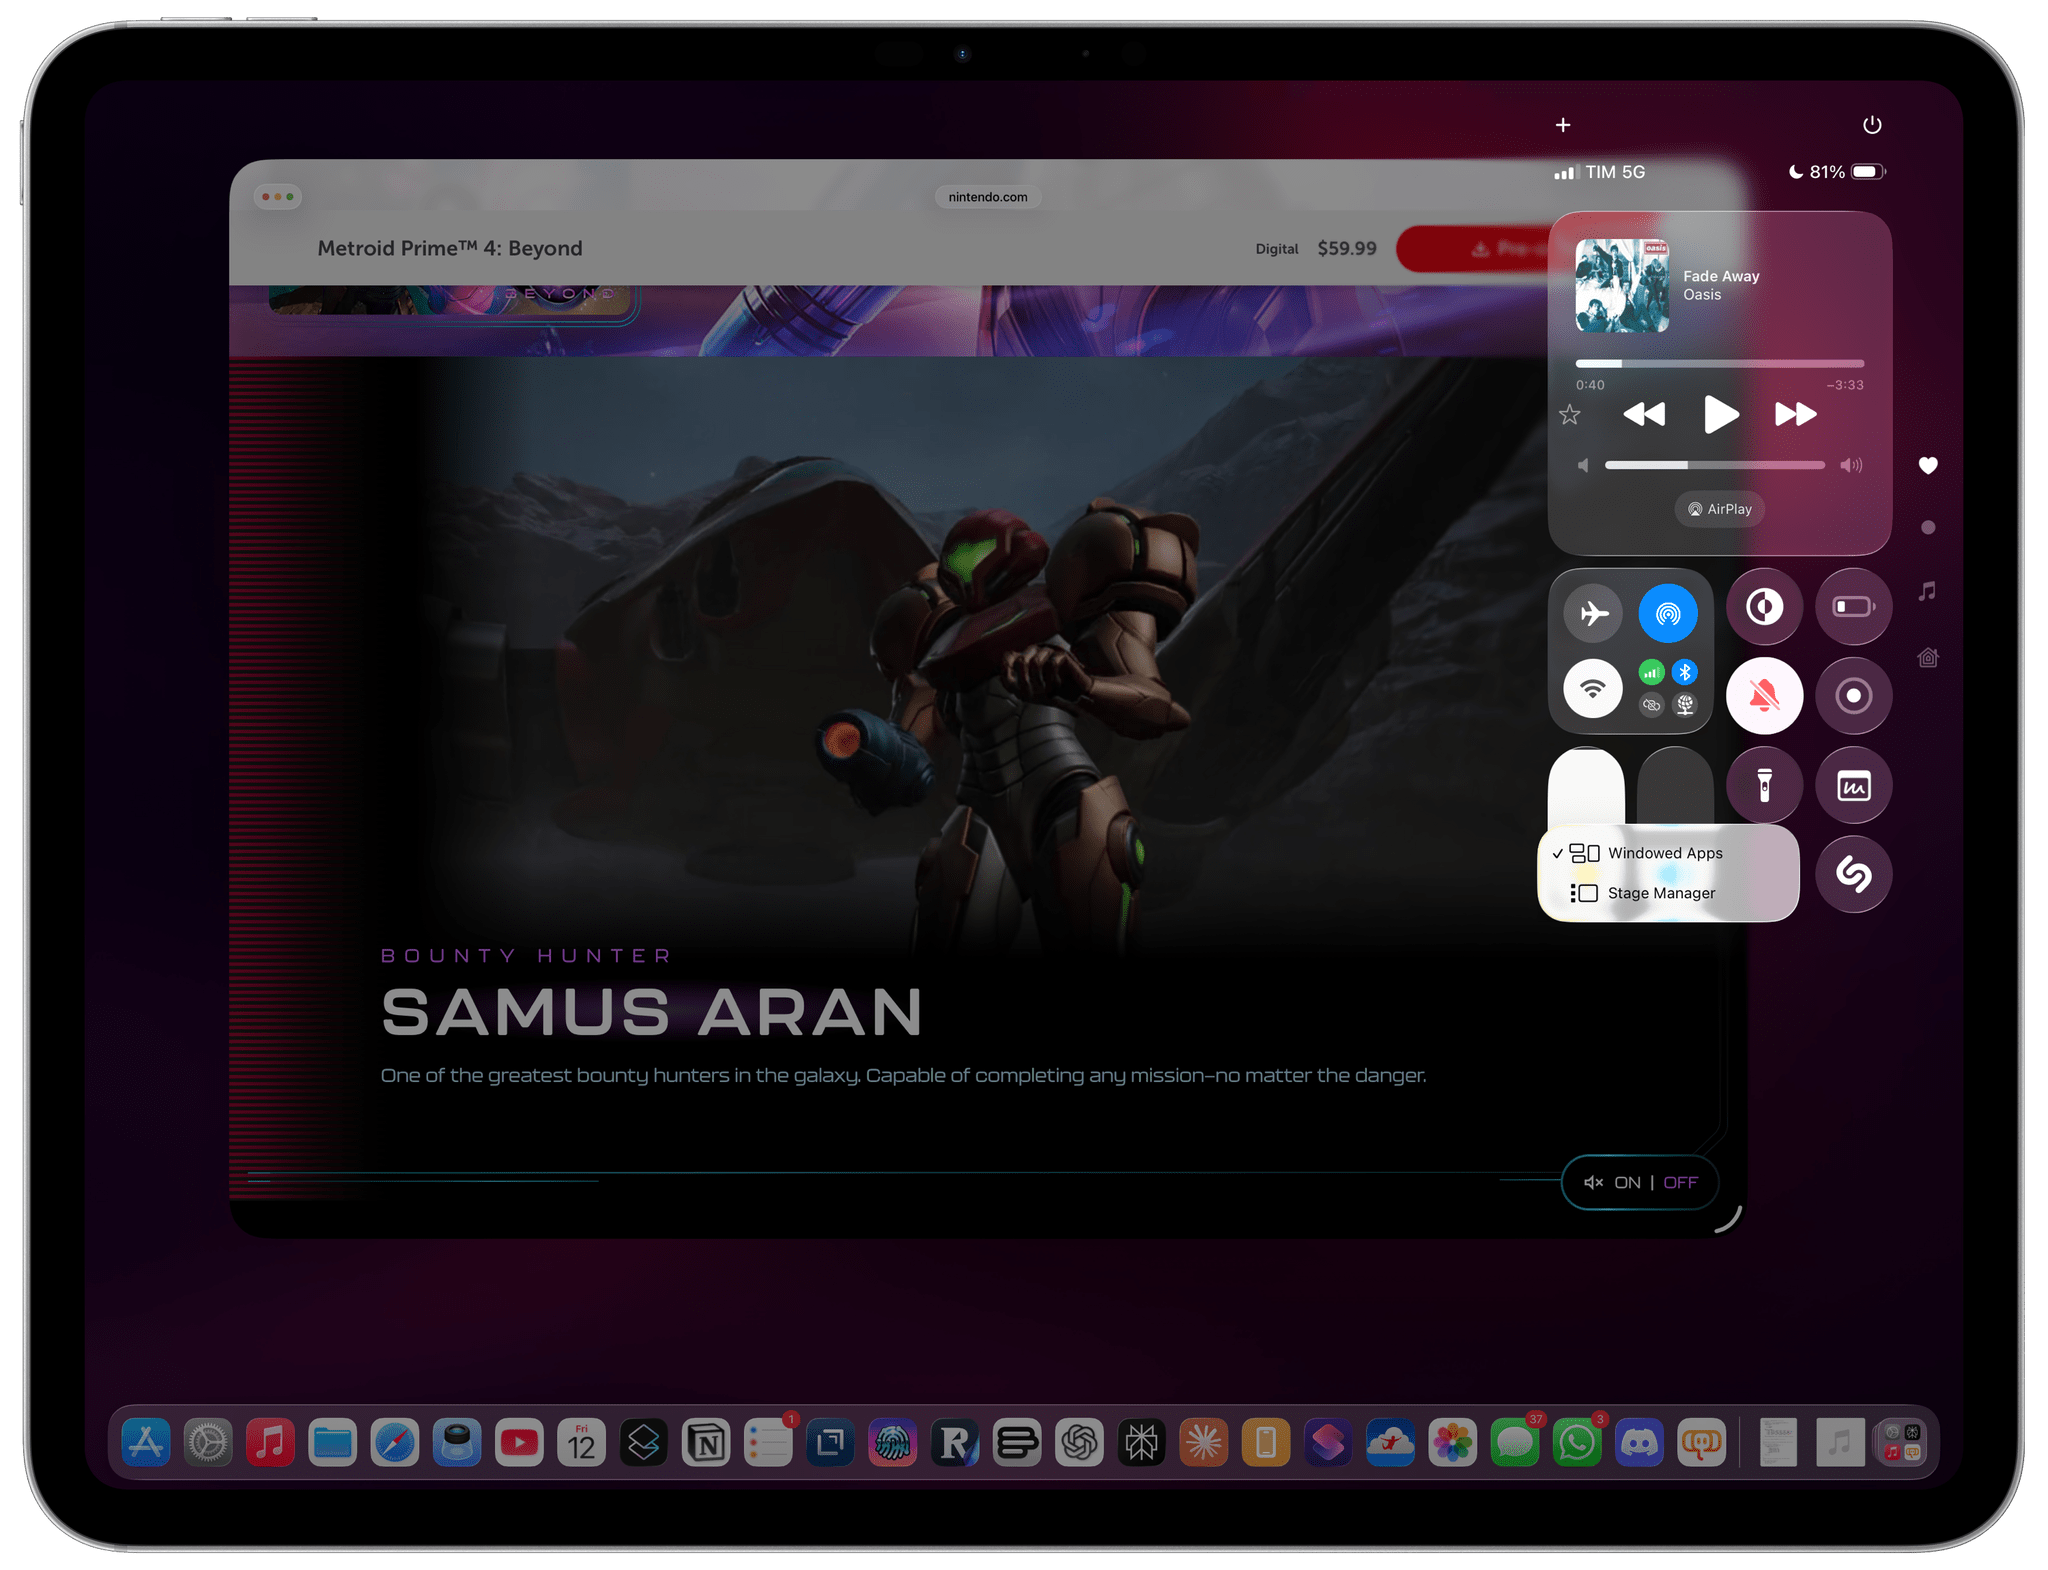Screen dimensions: 2048x1570
Task: Open the Home controls section
Action: pos(1929,657)
